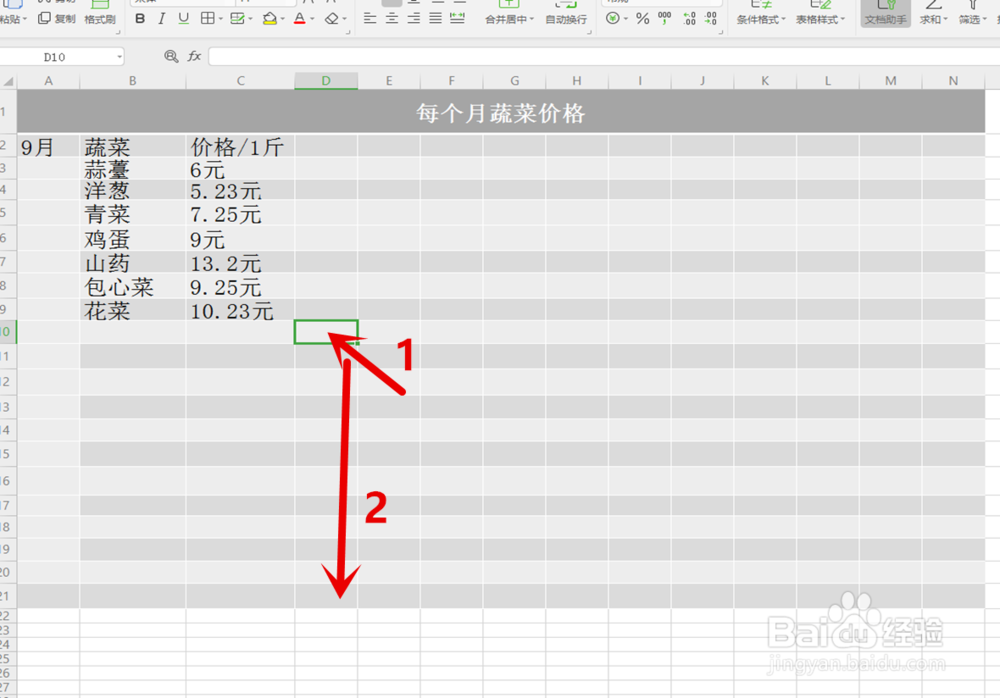Toggle italic formatting

pyautogui.click(x=161, y=19)
